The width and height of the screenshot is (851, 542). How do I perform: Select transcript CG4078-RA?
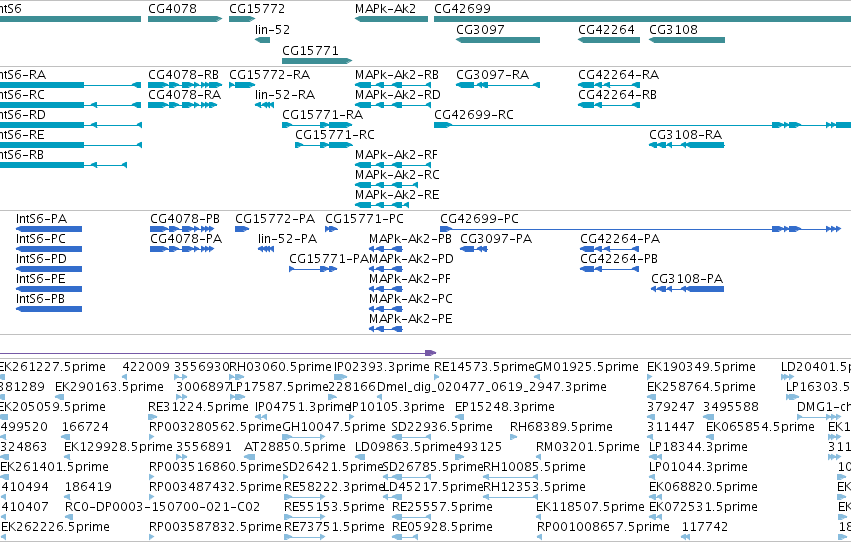[x=185, y=95]
